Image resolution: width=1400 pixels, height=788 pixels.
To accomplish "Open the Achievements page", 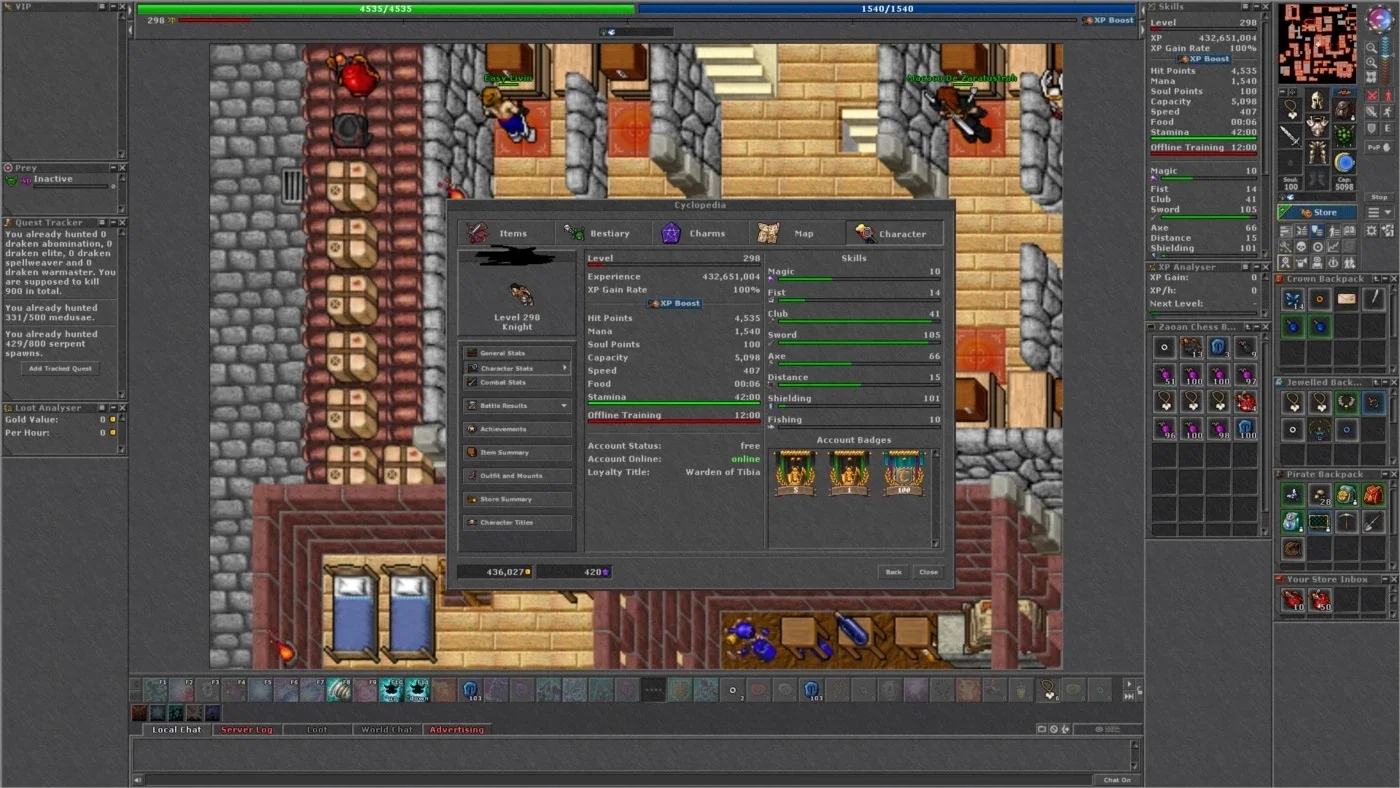I will point(517,429).
